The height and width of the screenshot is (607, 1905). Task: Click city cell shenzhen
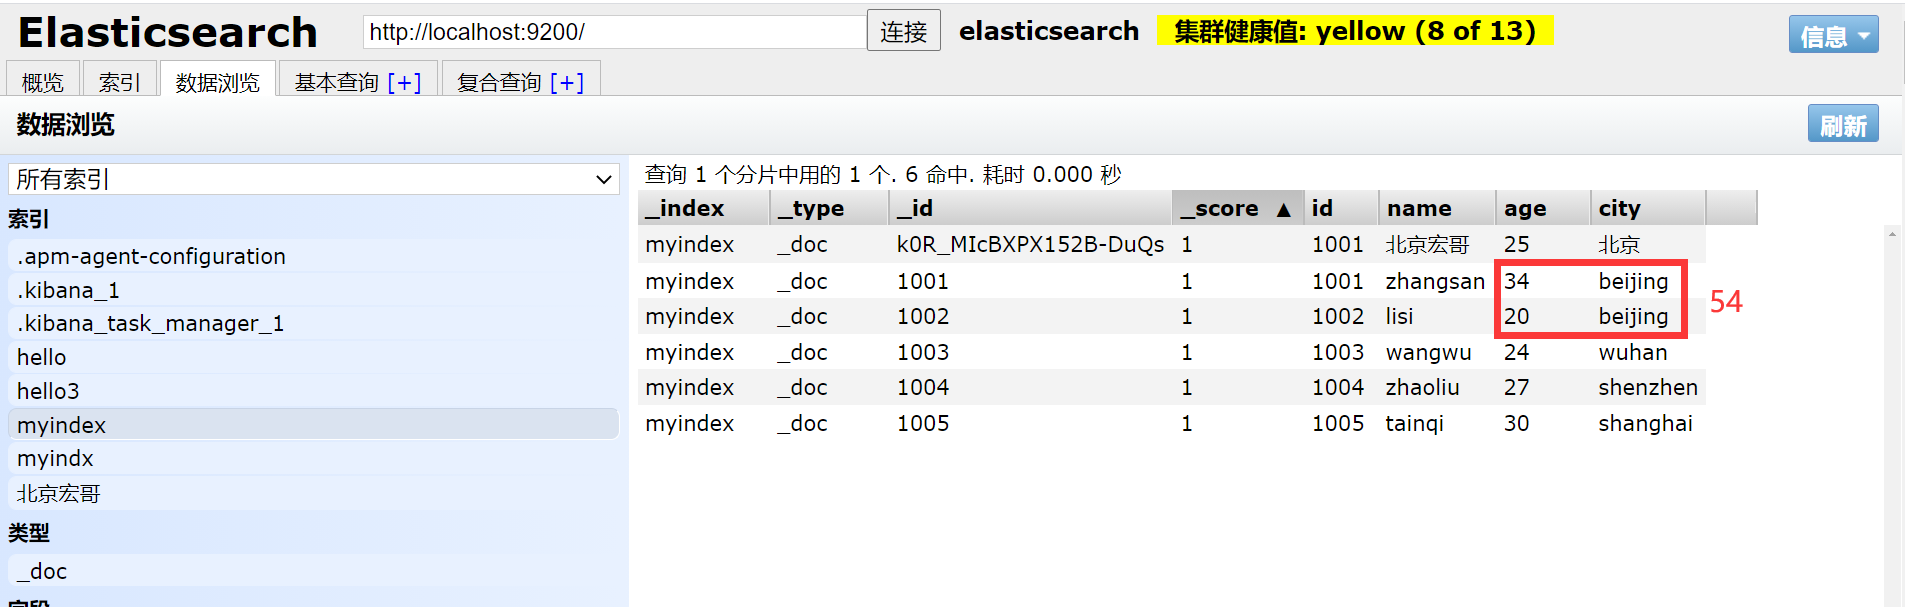coord(1648,387)
